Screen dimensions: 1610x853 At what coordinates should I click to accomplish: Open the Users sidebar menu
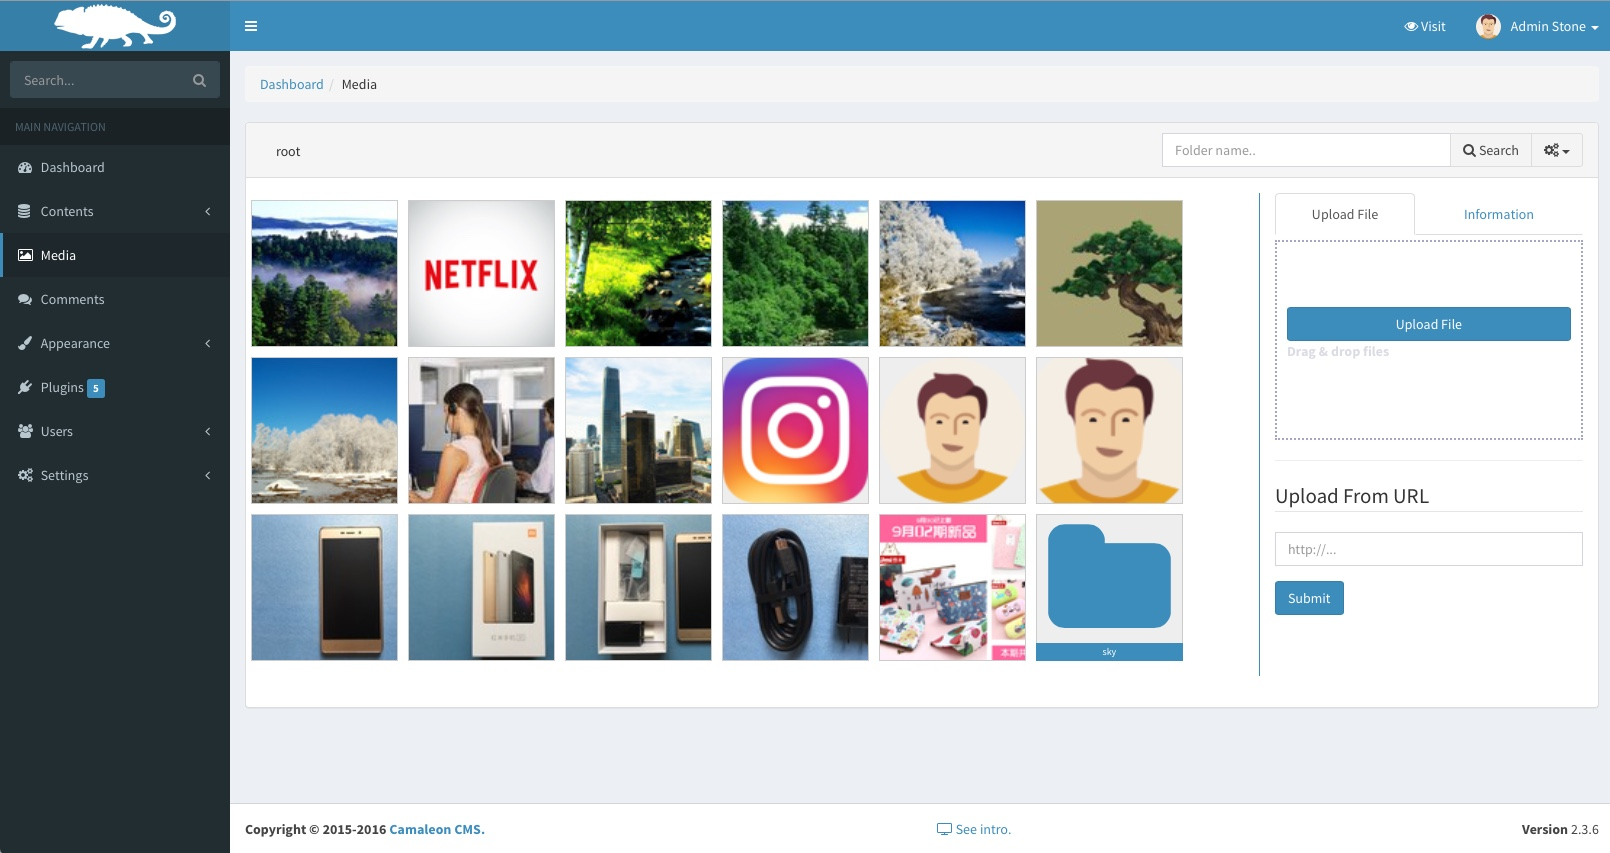click(x=115, y=431)
